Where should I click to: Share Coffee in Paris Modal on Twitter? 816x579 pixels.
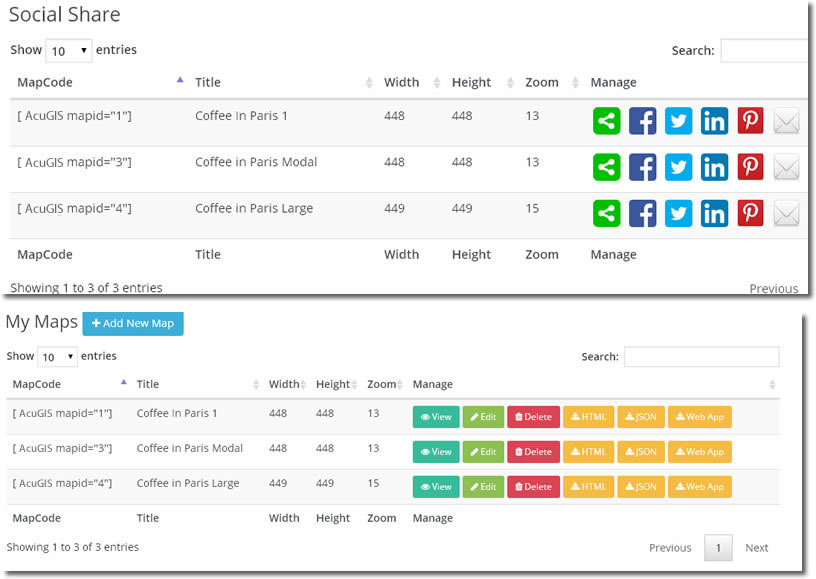click(x=678, y=167)
